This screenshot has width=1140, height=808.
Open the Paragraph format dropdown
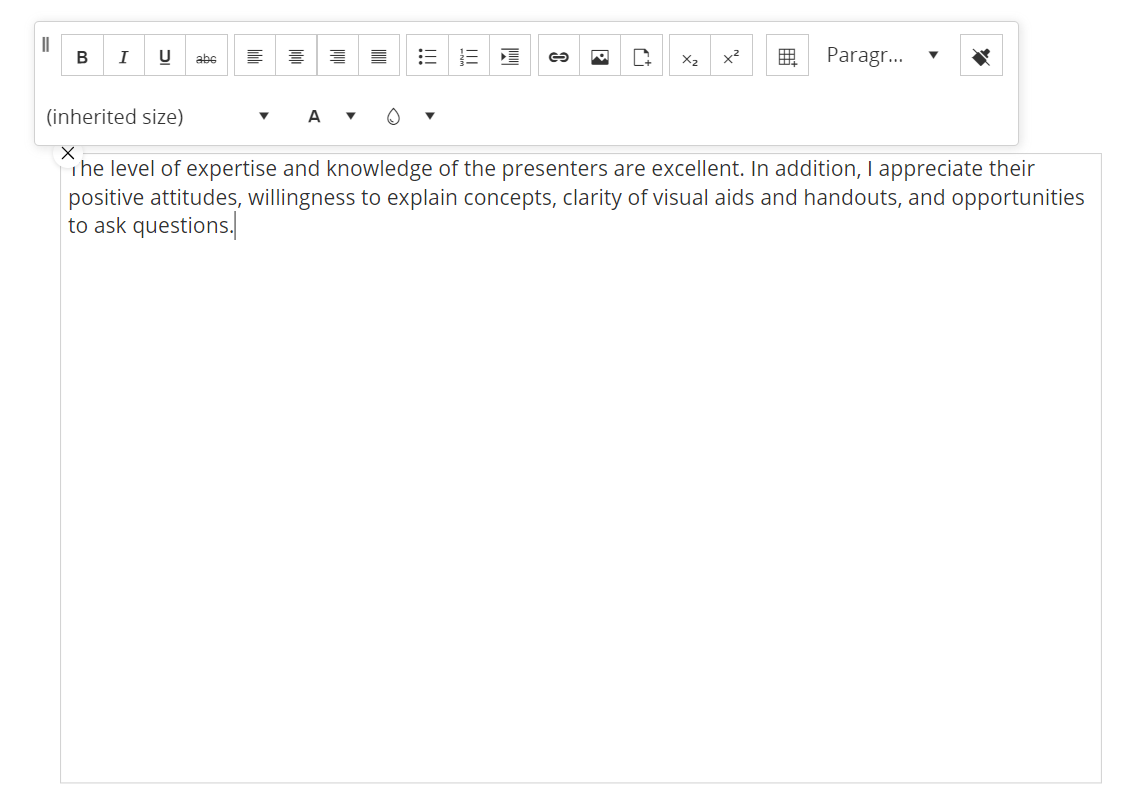pyautogui.click(x=883, y=55)
